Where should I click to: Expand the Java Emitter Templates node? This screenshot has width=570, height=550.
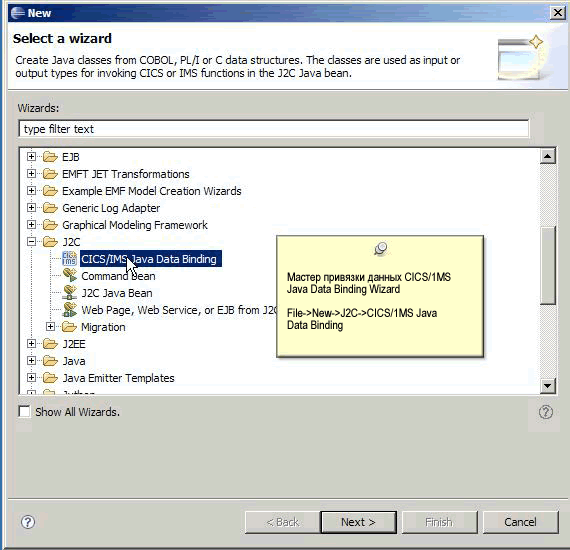tap(32, 378)
